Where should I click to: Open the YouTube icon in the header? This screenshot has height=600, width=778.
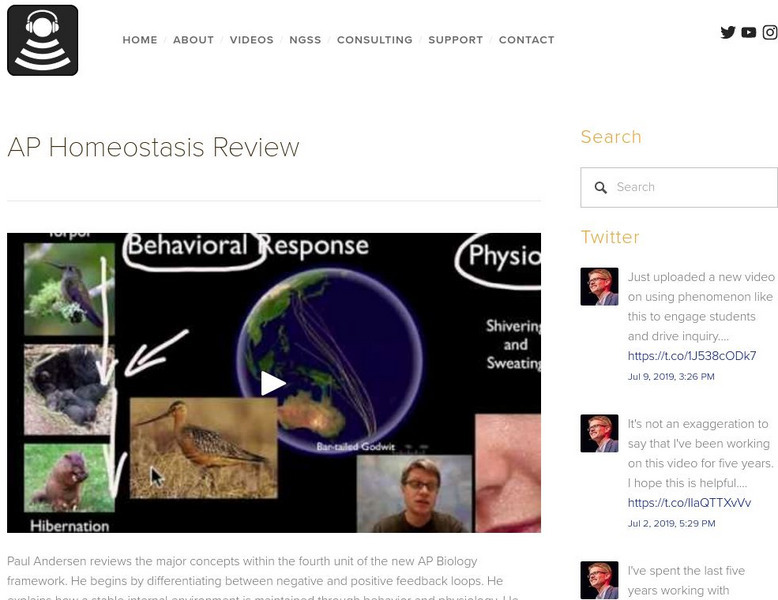[749, 33]
